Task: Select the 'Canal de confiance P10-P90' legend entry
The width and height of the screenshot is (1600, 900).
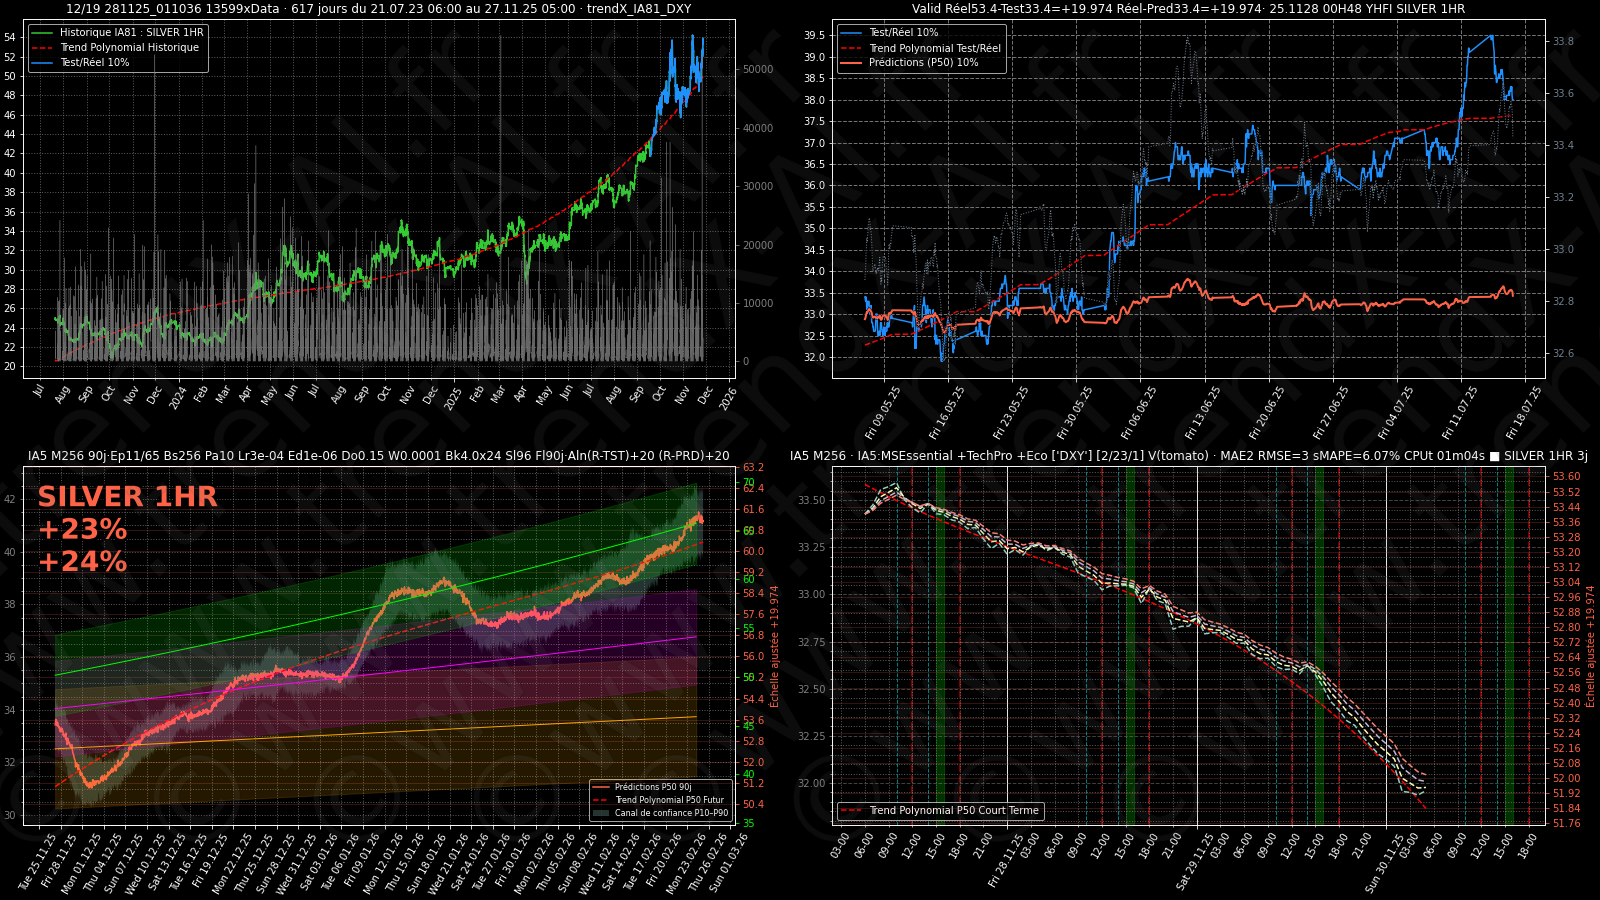Action: 671,813
